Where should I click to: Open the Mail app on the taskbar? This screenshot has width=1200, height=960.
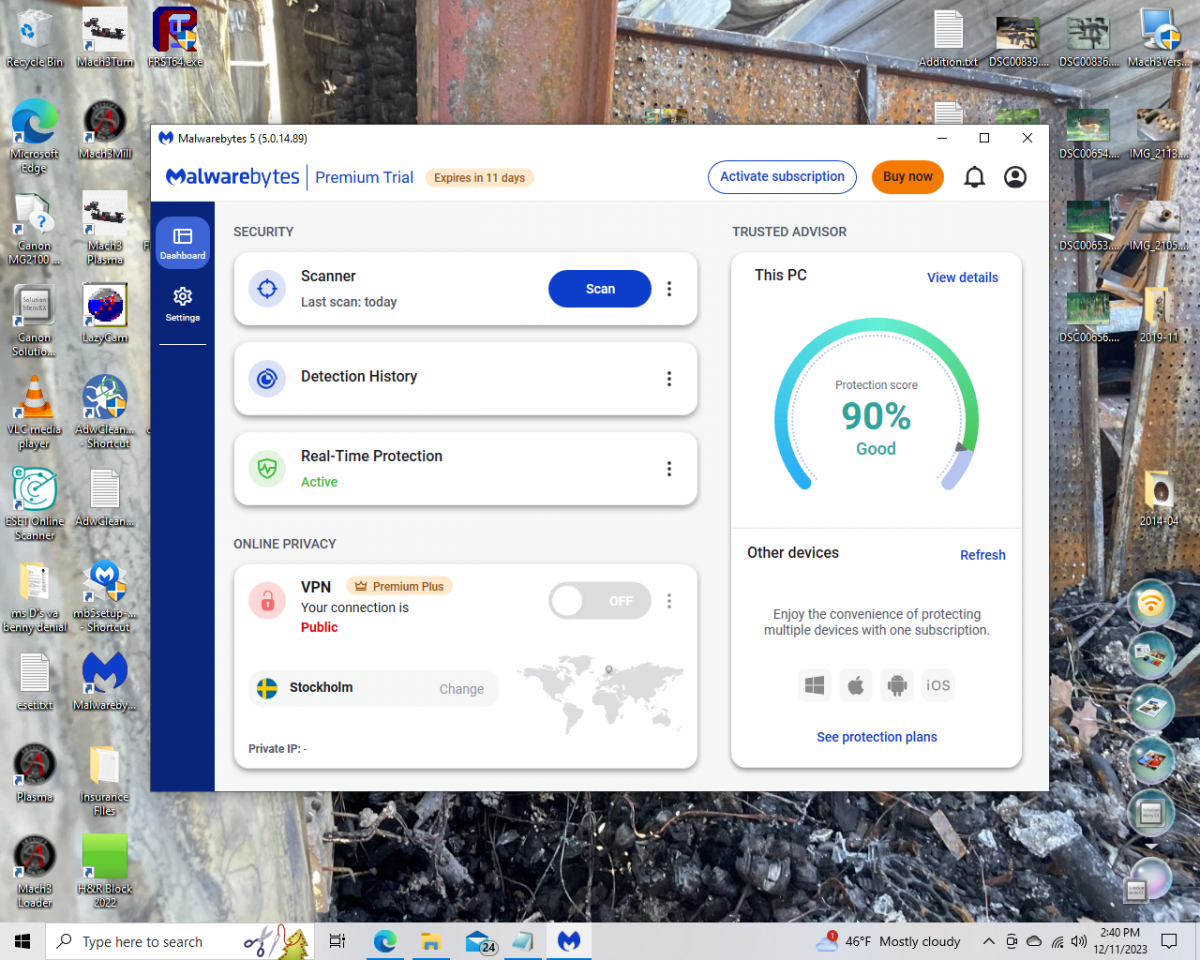click(x=480, y=941)
